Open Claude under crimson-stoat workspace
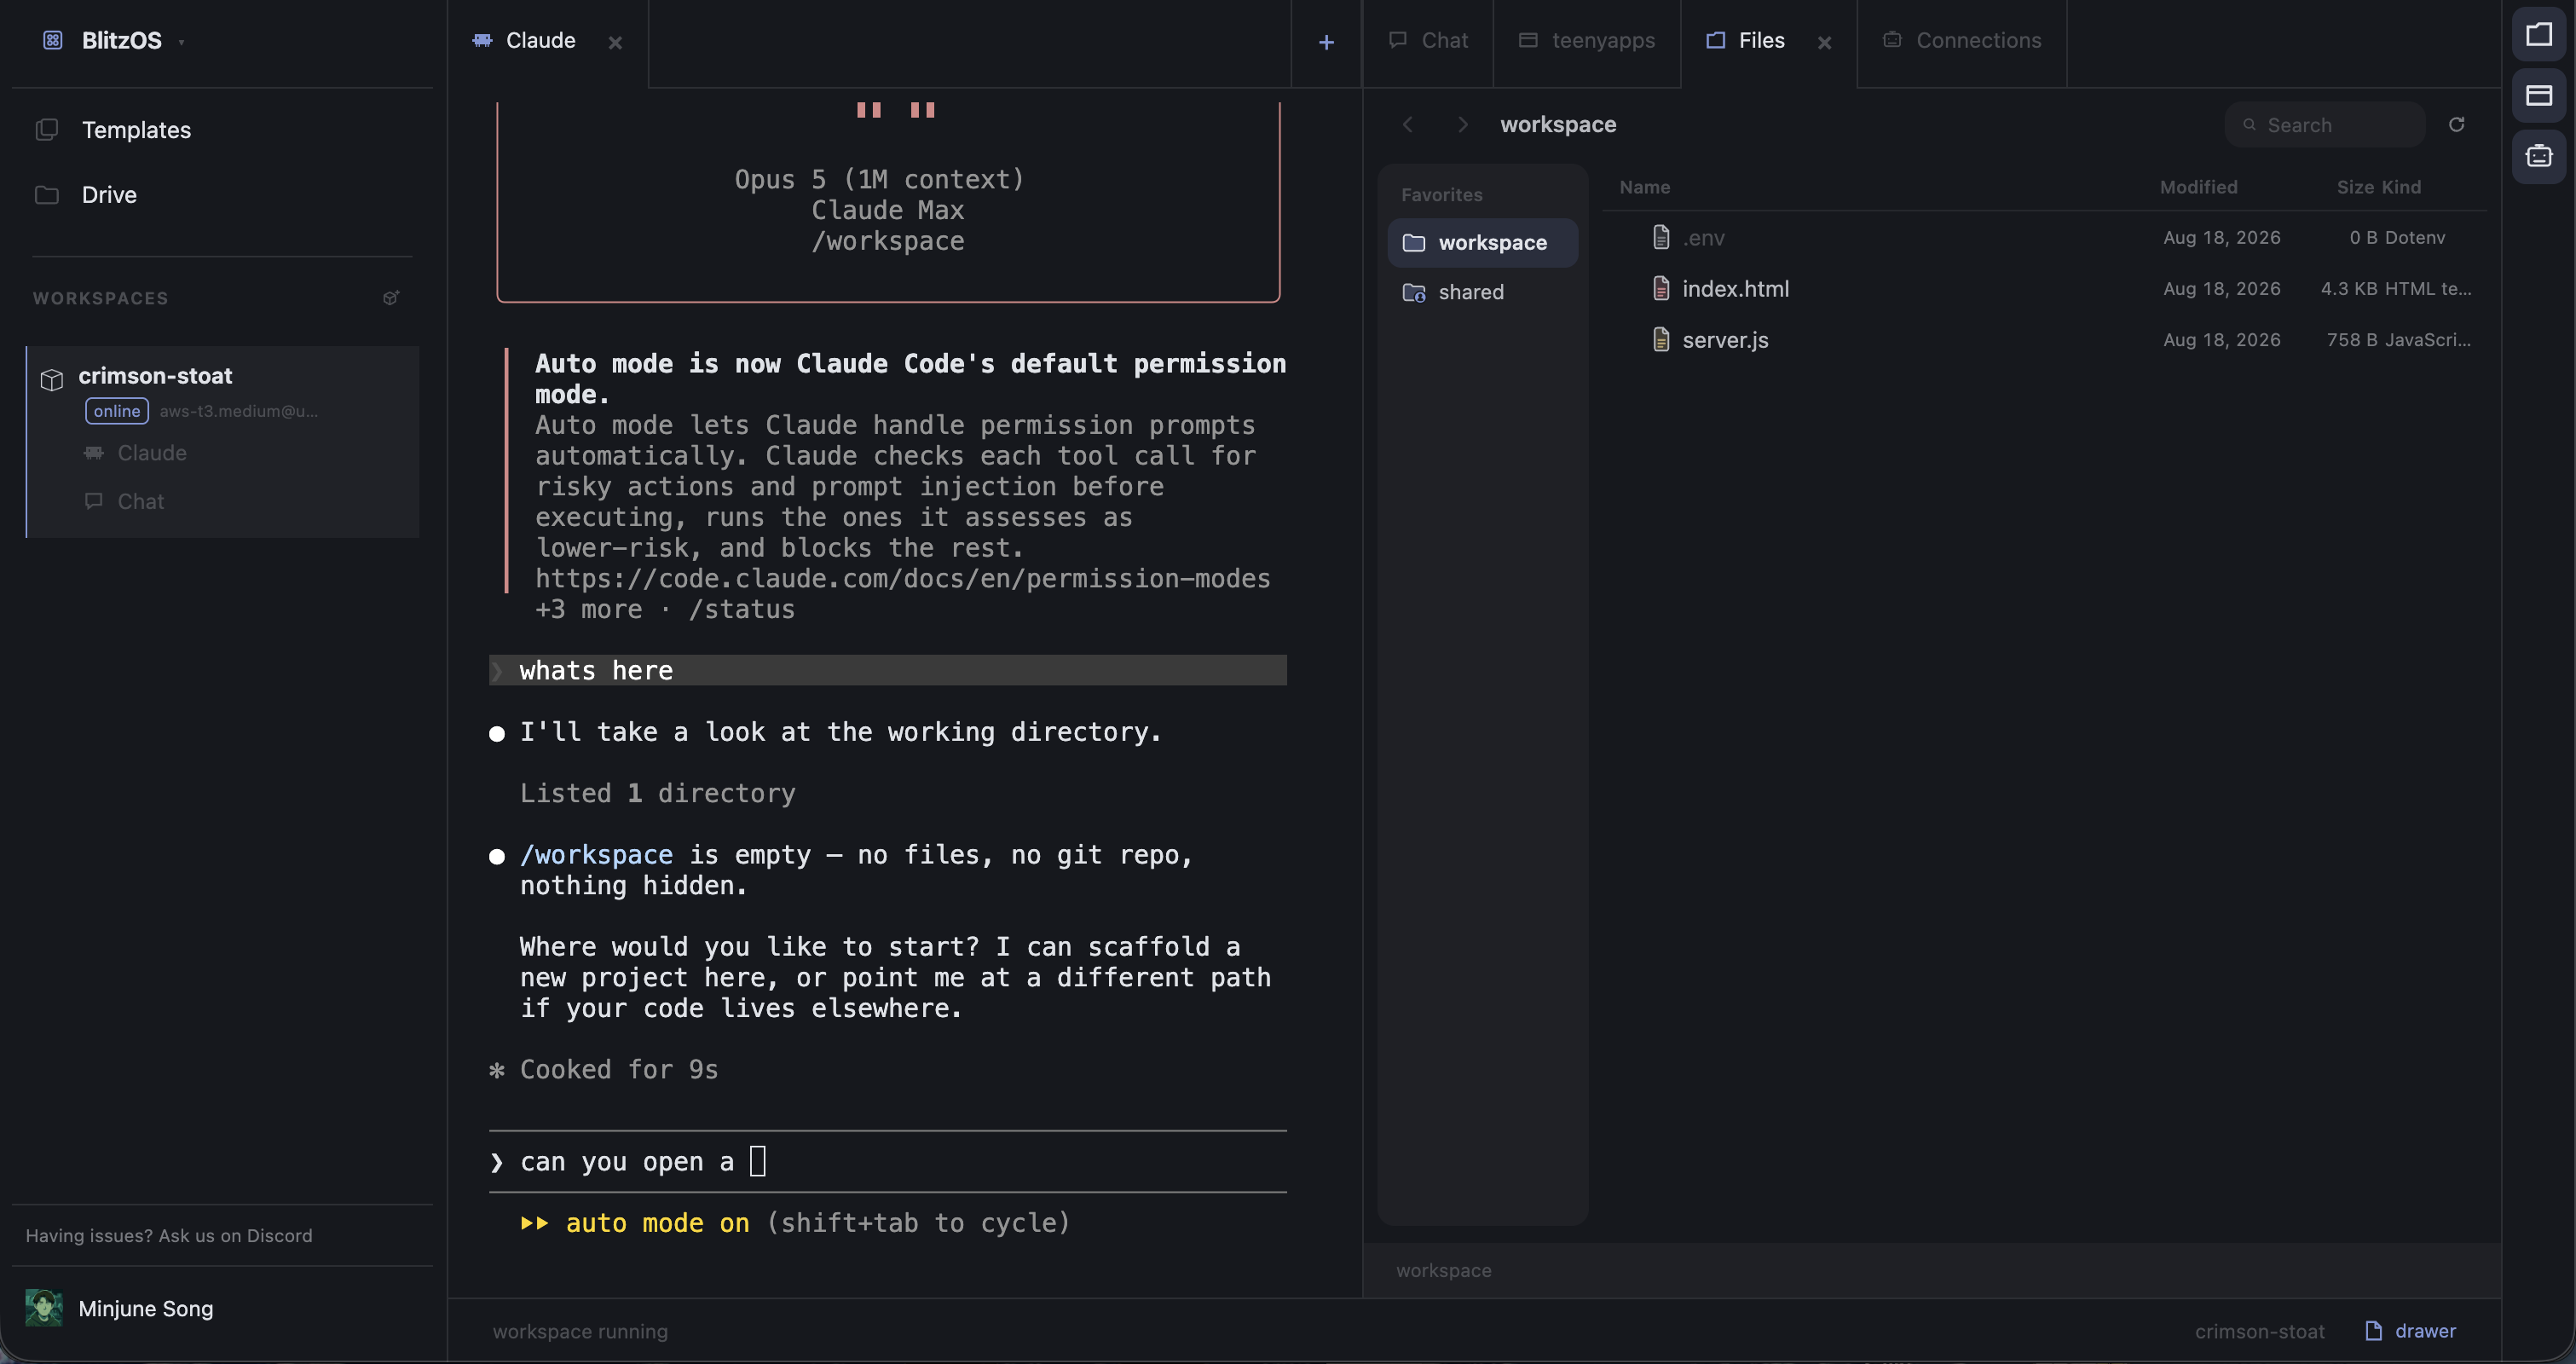2576x1364 pixels. [x=152, y=453]
